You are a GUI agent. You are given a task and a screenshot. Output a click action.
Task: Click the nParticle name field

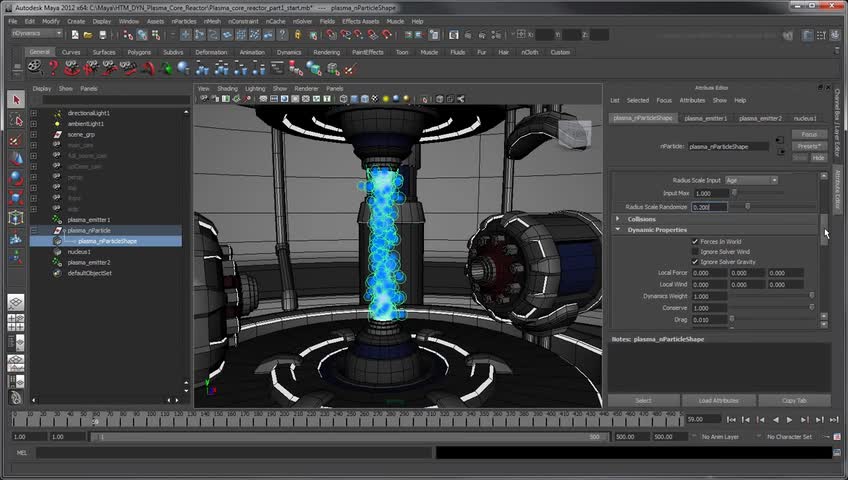[728, 146]
